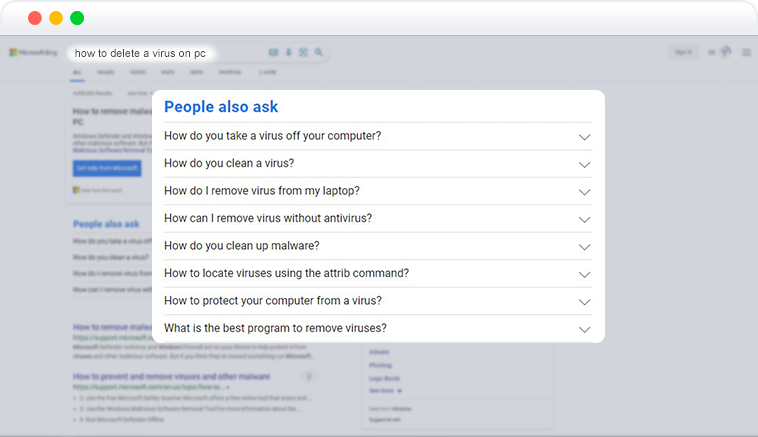Viewport: 758px width, 437px height.
Task: Open the blurred "How to prevent and remove viruses and other malware" link
Action: coord(172,377)
